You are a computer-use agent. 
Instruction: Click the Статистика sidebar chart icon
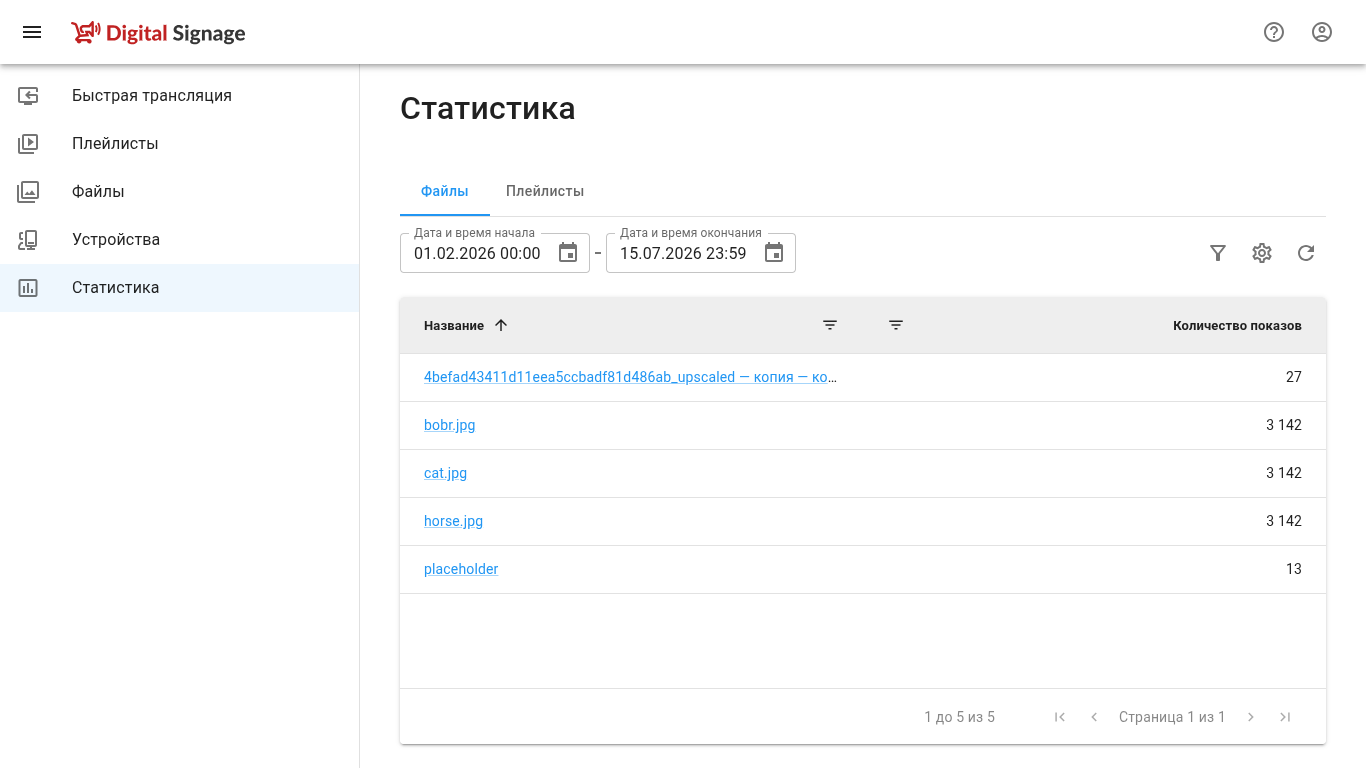[x=28, y=288]
